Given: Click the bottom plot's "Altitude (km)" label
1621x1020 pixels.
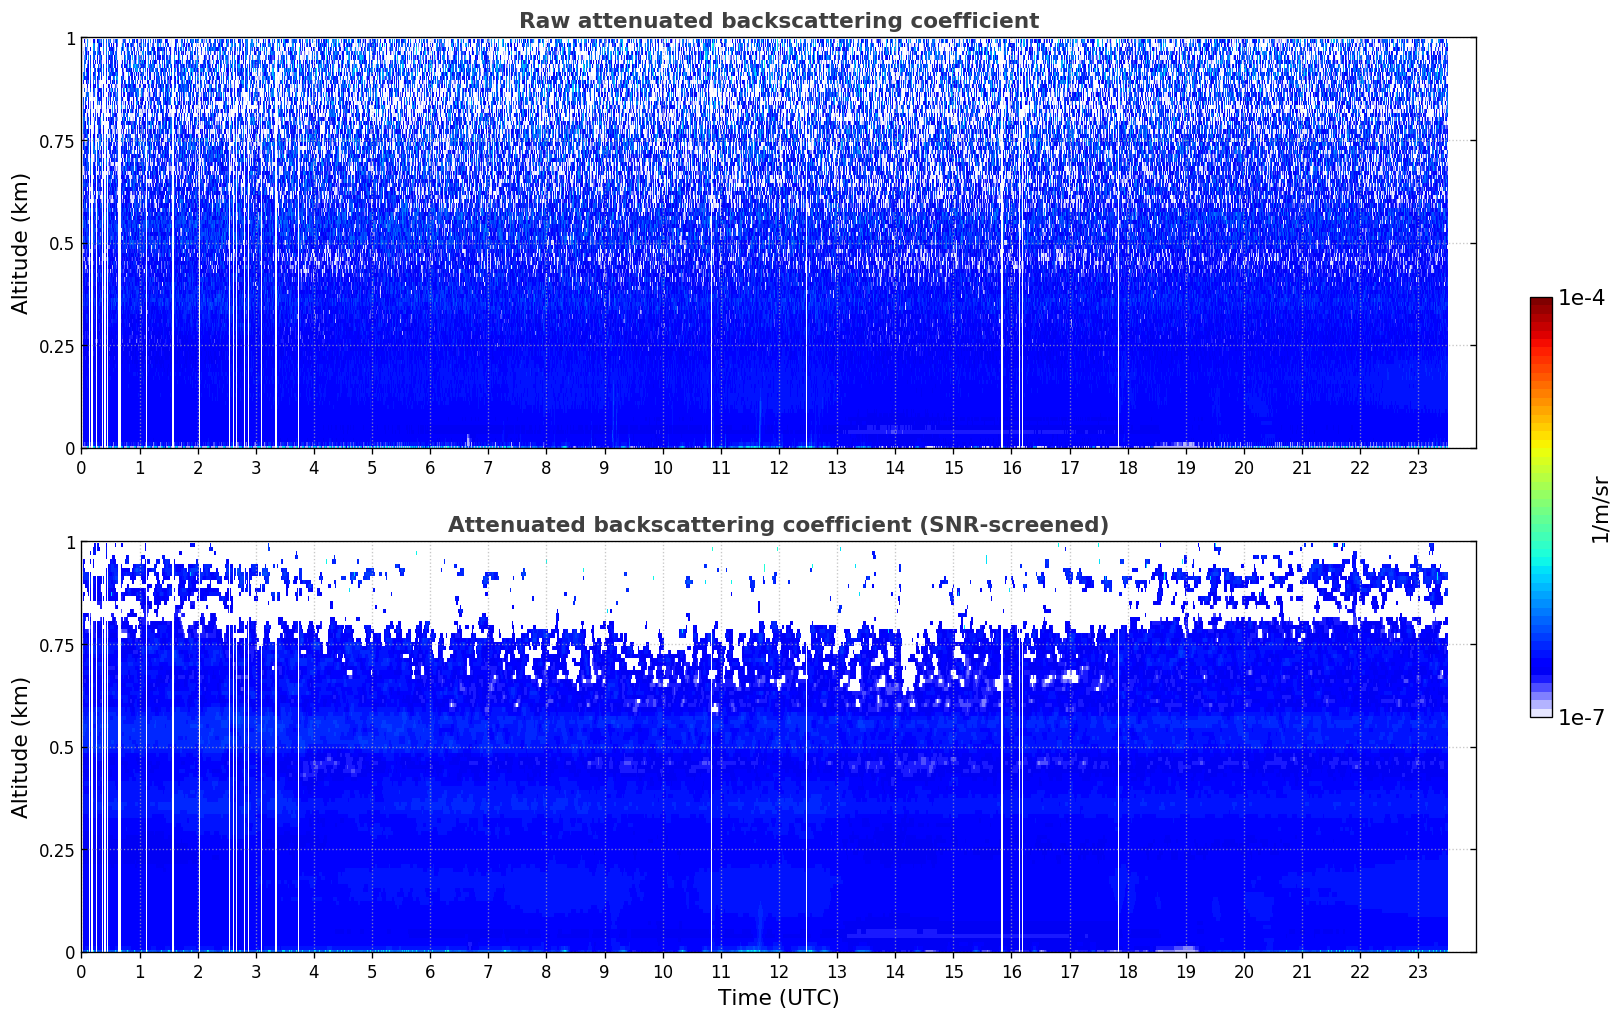Looking at the screenshot, I should click(21, 747).
